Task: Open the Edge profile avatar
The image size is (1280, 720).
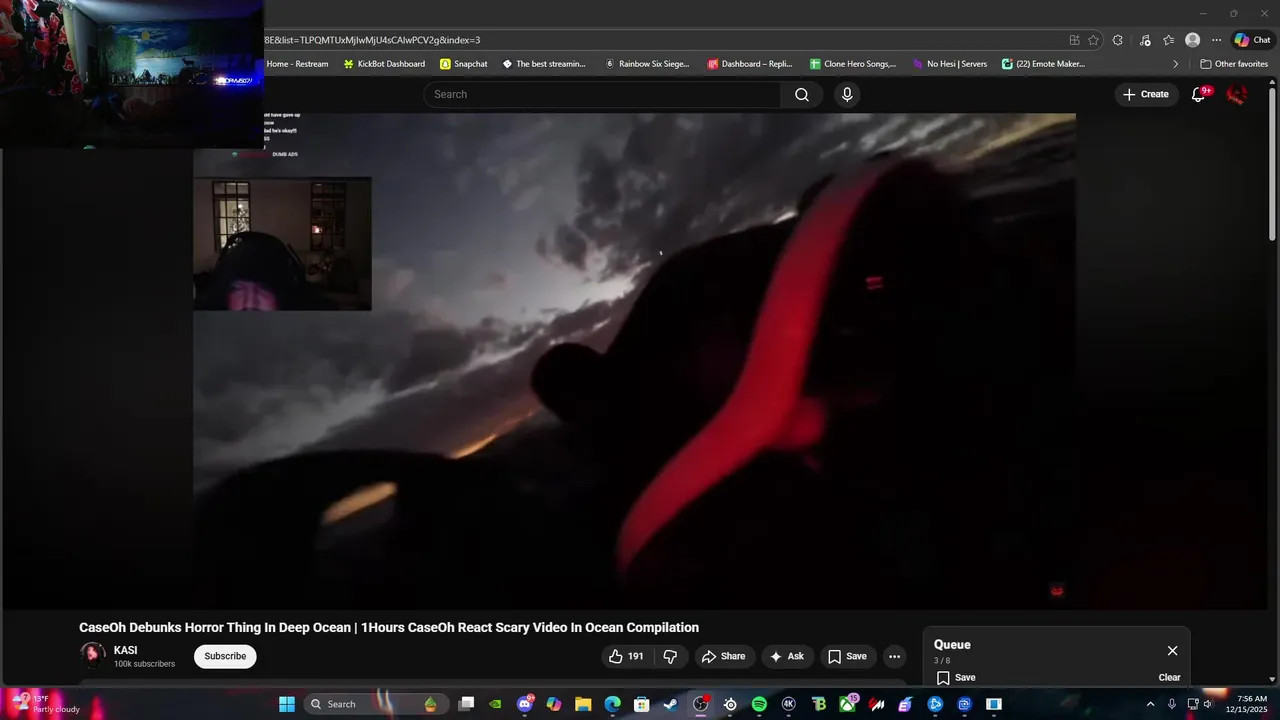Action: [1192, 40]
